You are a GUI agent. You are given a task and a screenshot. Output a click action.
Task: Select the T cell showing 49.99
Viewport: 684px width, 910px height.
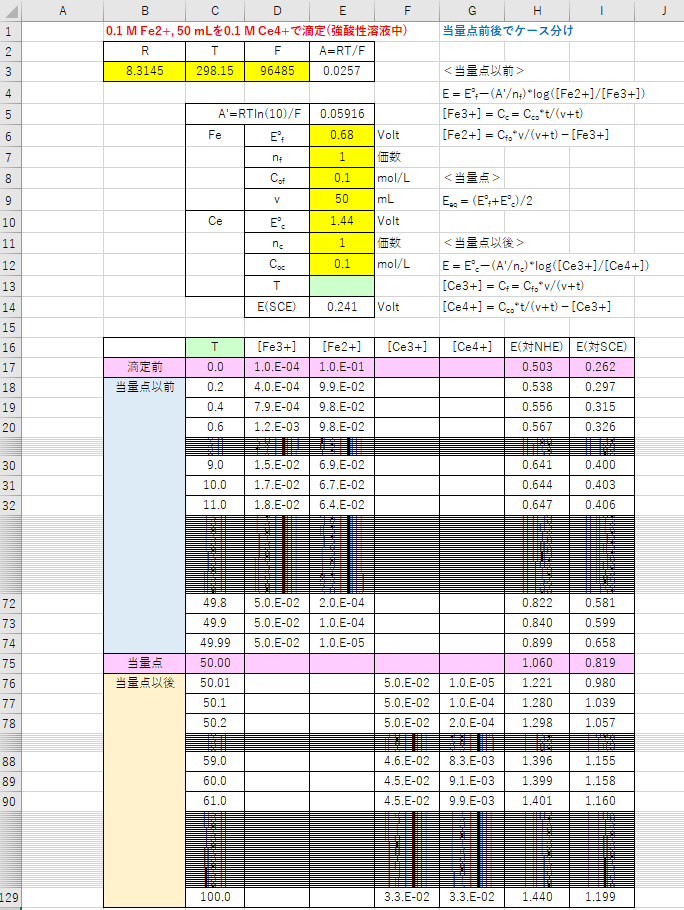coord(215,643)
